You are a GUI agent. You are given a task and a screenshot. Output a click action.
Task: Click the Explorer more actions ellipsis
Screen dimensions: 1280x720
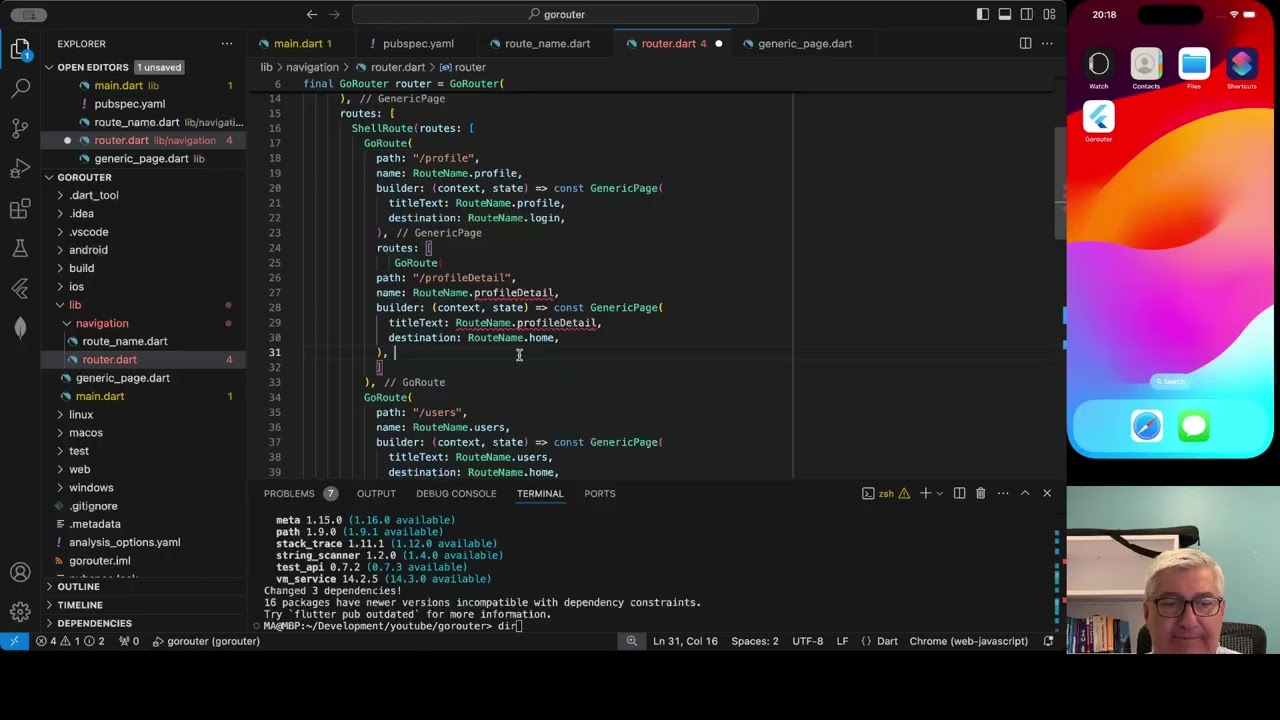point(227,44)
